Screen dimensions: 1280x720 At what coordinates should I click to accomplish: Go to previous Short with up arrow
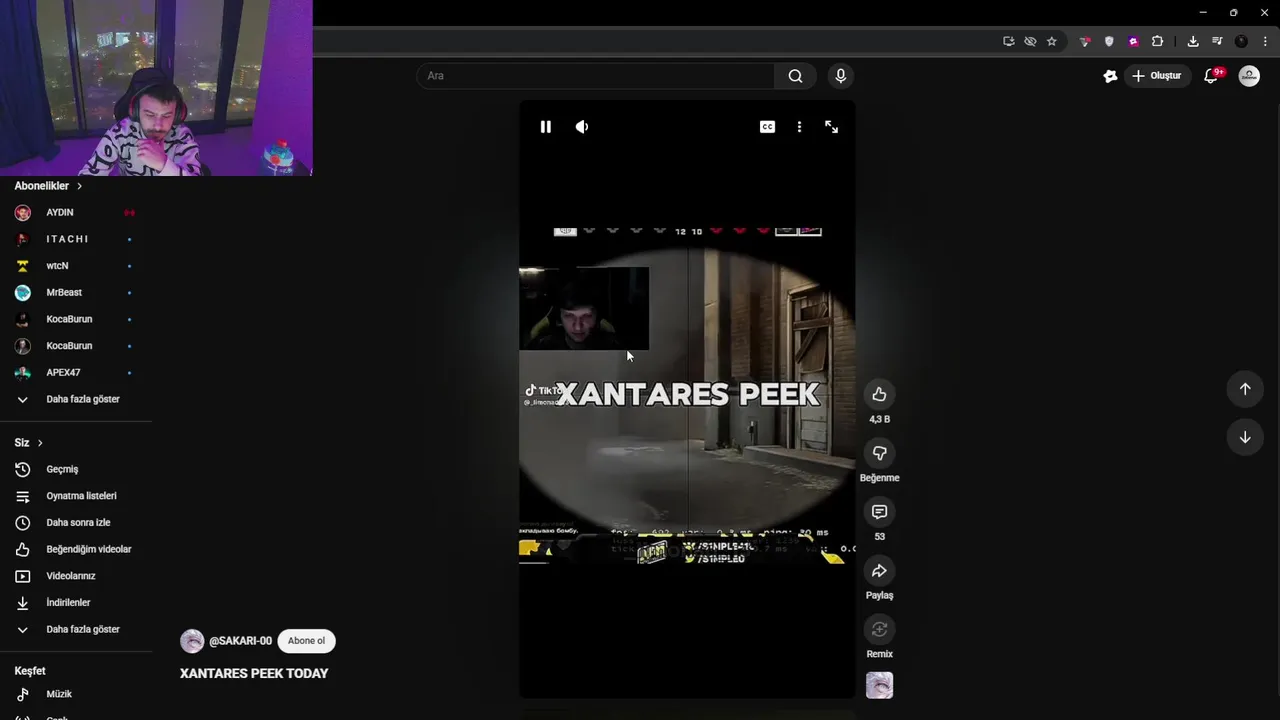1245,389
